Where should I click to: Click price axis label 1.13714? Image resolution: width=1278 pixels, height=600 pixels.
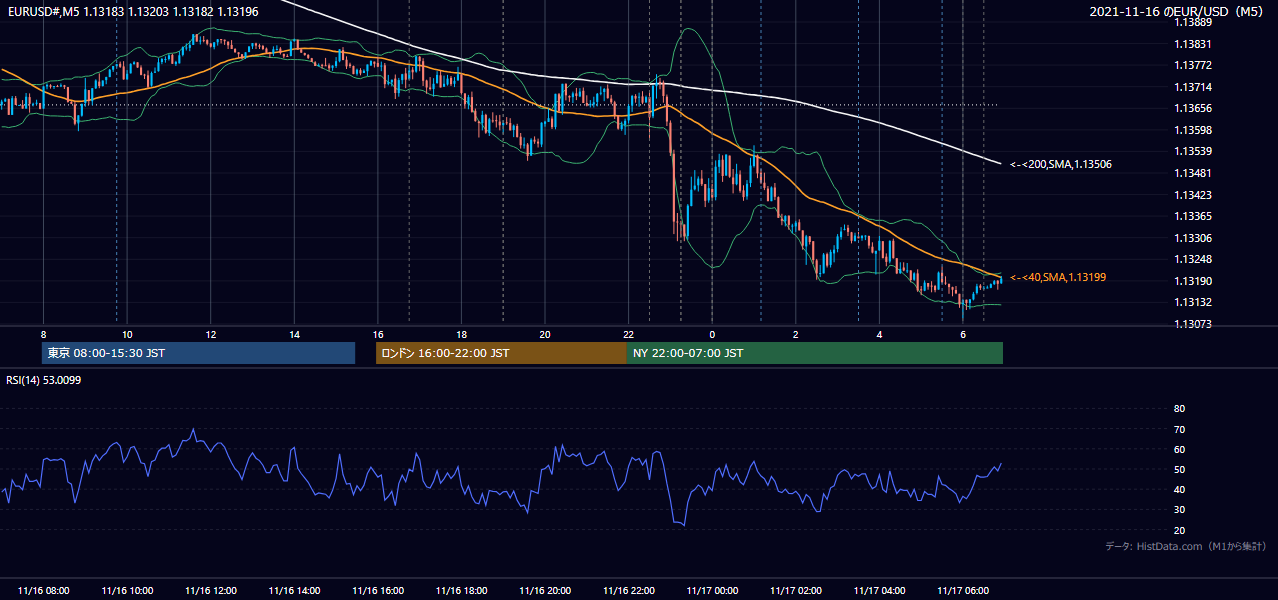1193,87
